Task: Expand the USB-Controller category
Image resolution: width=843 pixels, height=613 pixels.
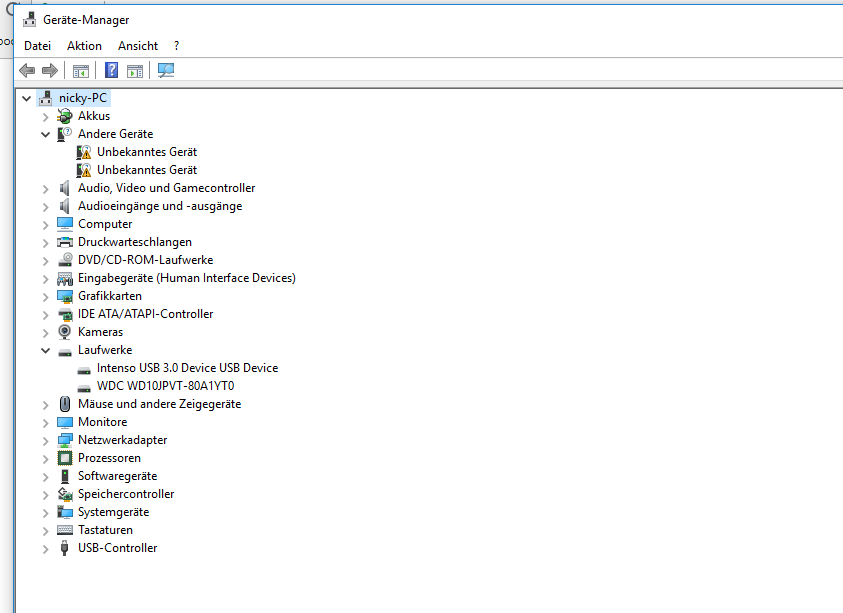Action: 45,549
